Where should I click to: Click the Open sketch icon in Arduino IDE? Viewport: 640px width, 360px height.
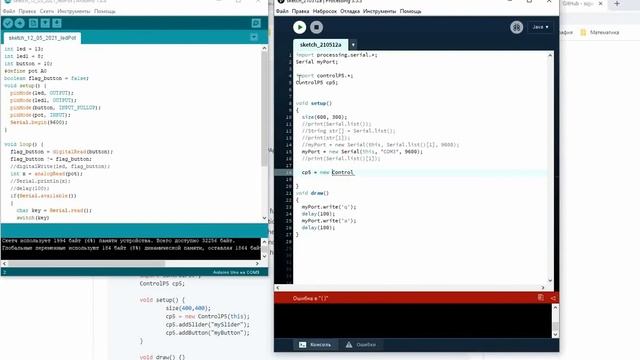pyautogui.click(x=45, y=23)
